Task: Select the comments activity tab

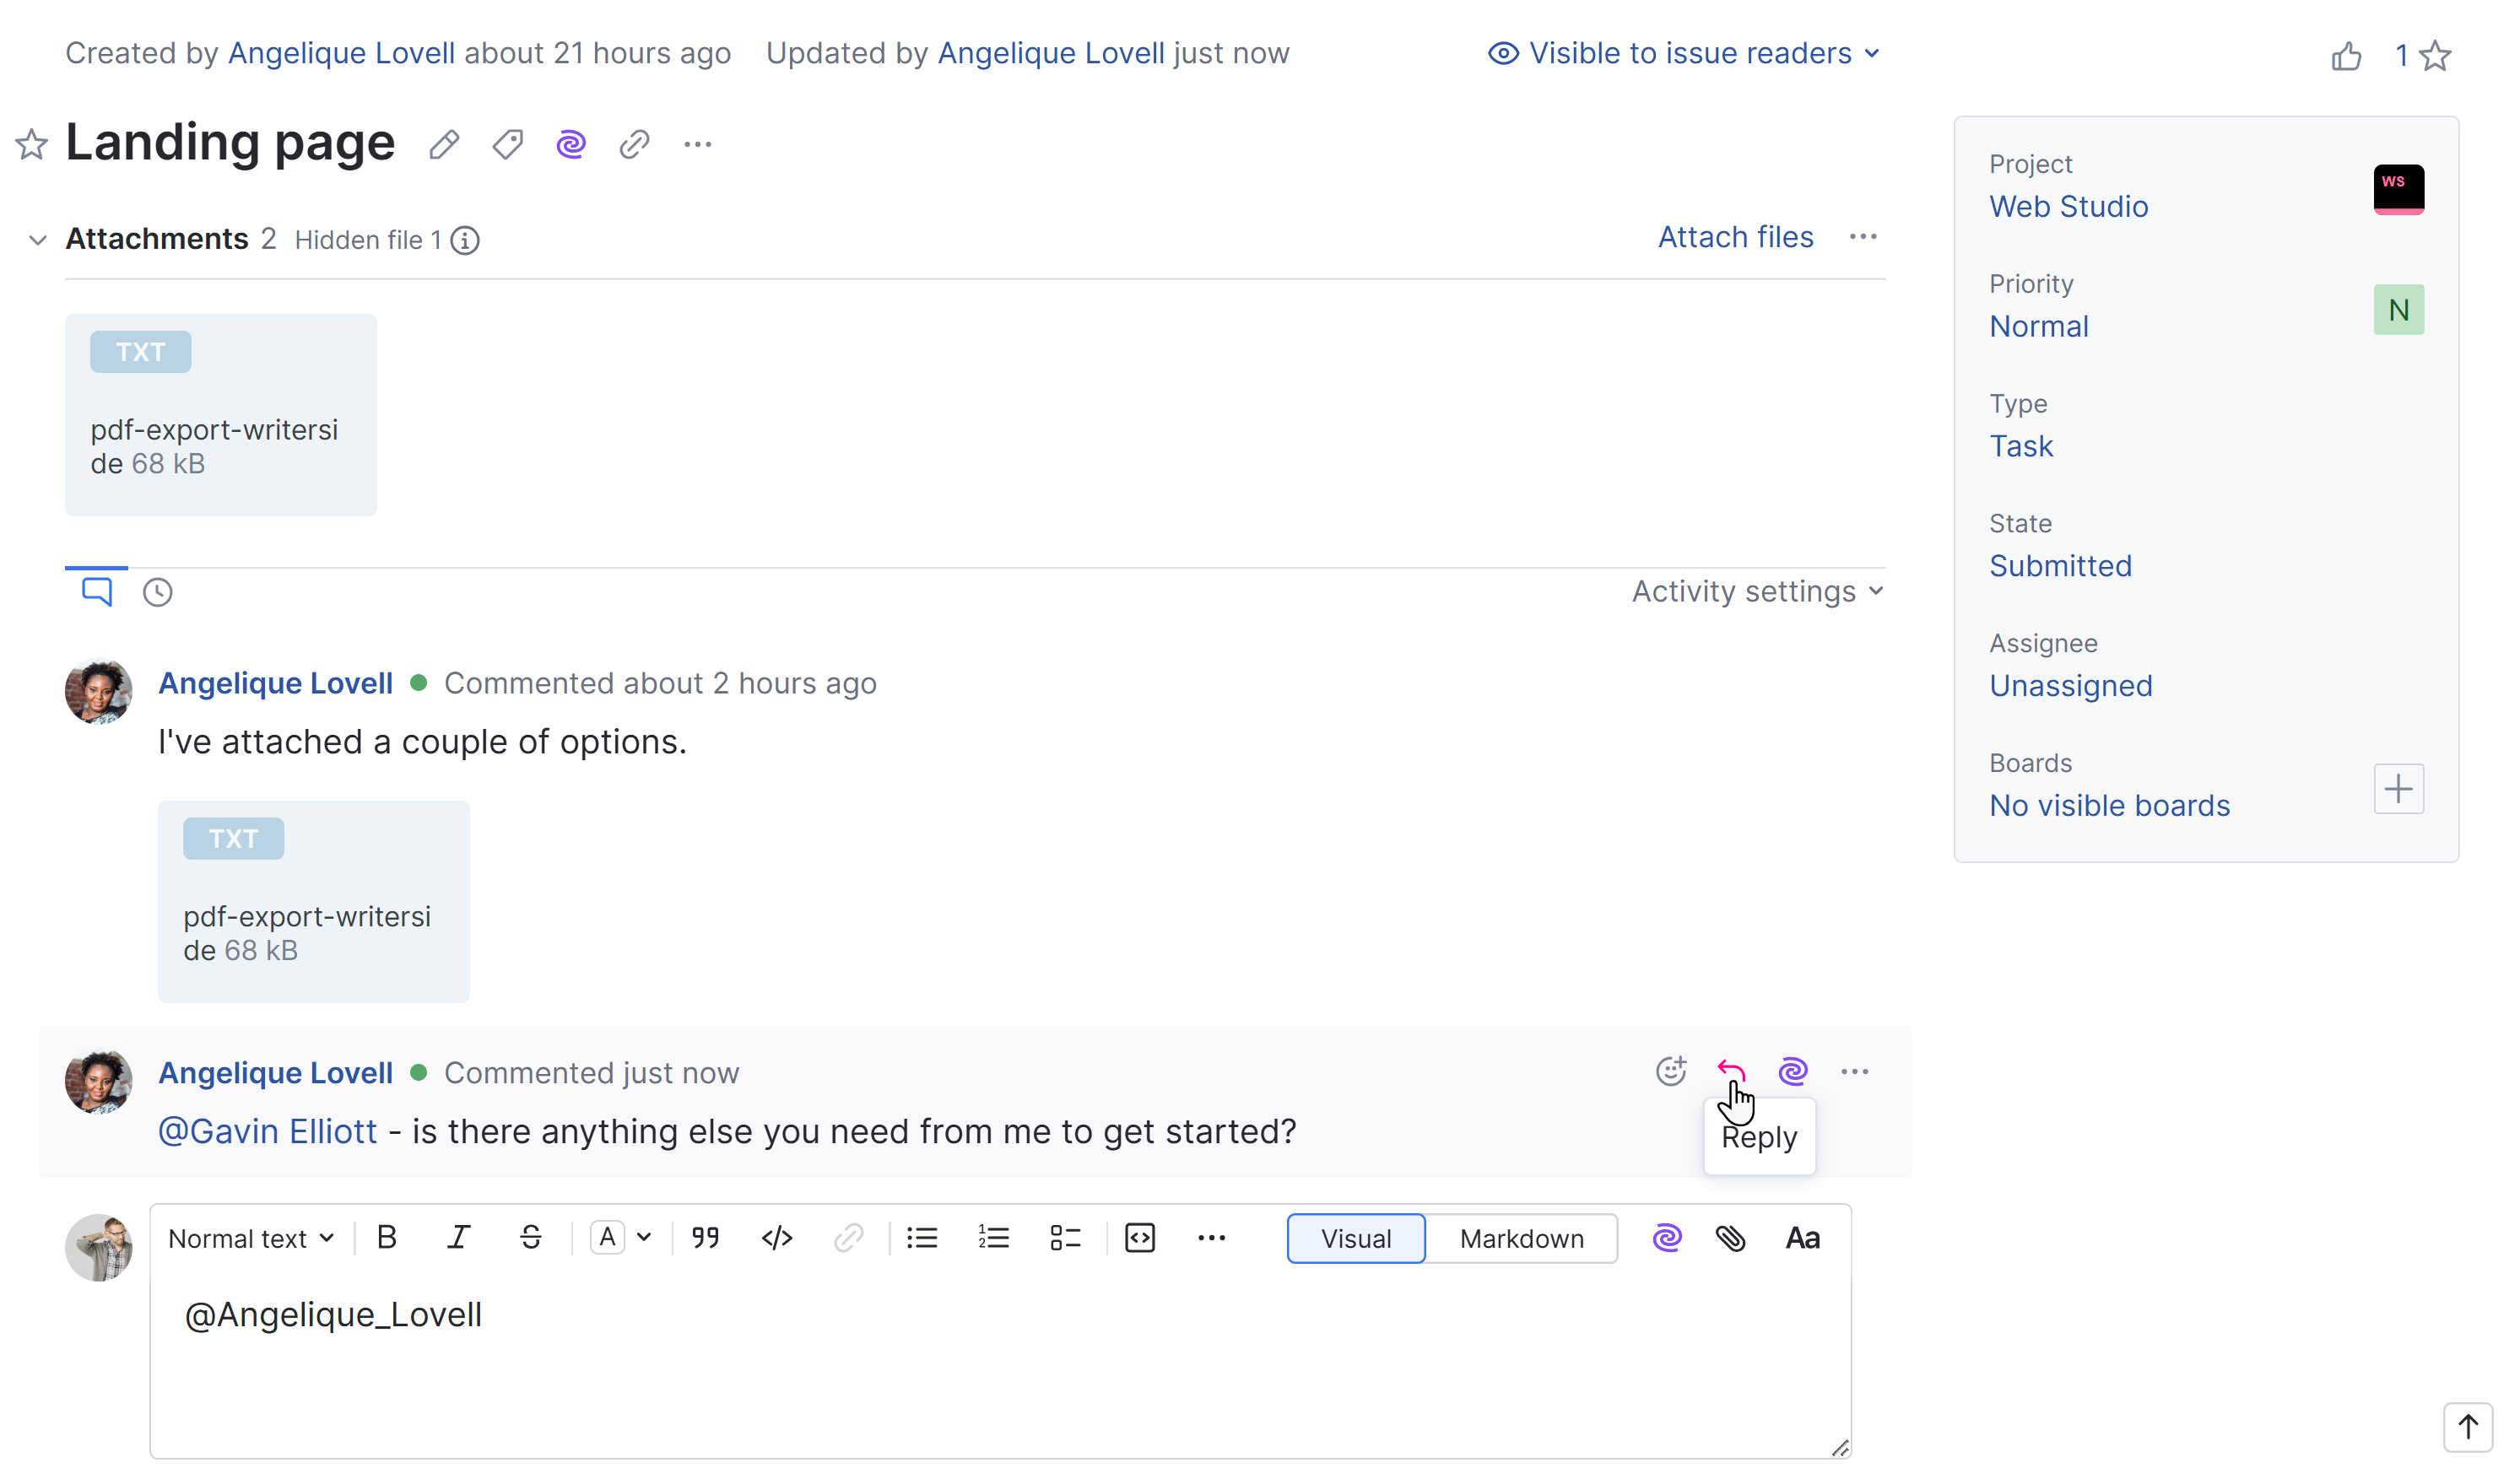Action: [x=97, y=592]
